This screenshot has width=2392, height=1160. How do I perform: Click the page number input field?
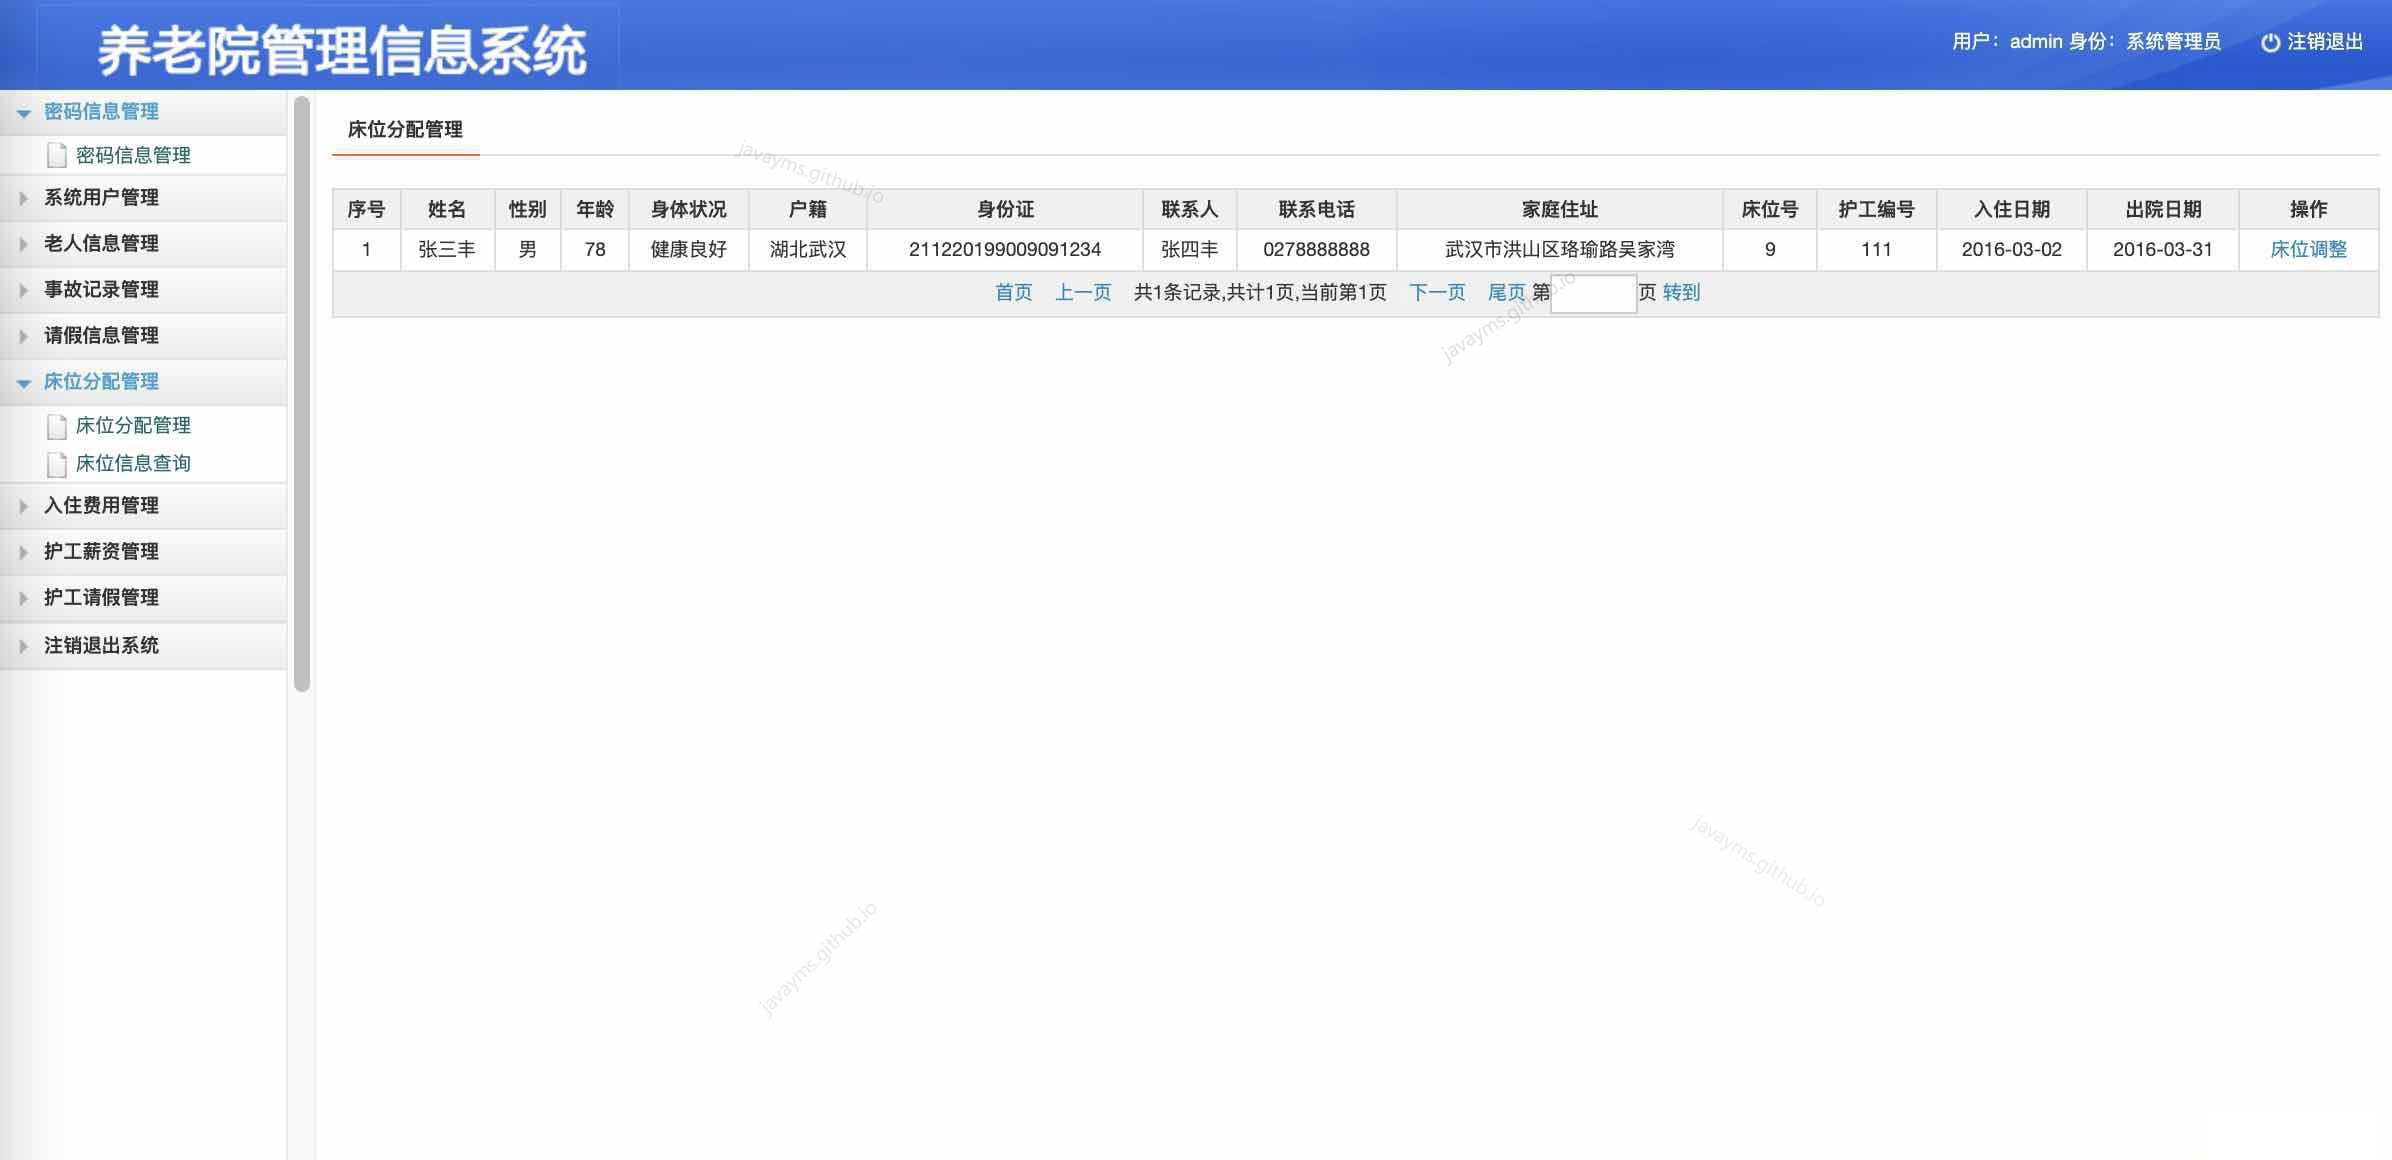pos(1593,294)
